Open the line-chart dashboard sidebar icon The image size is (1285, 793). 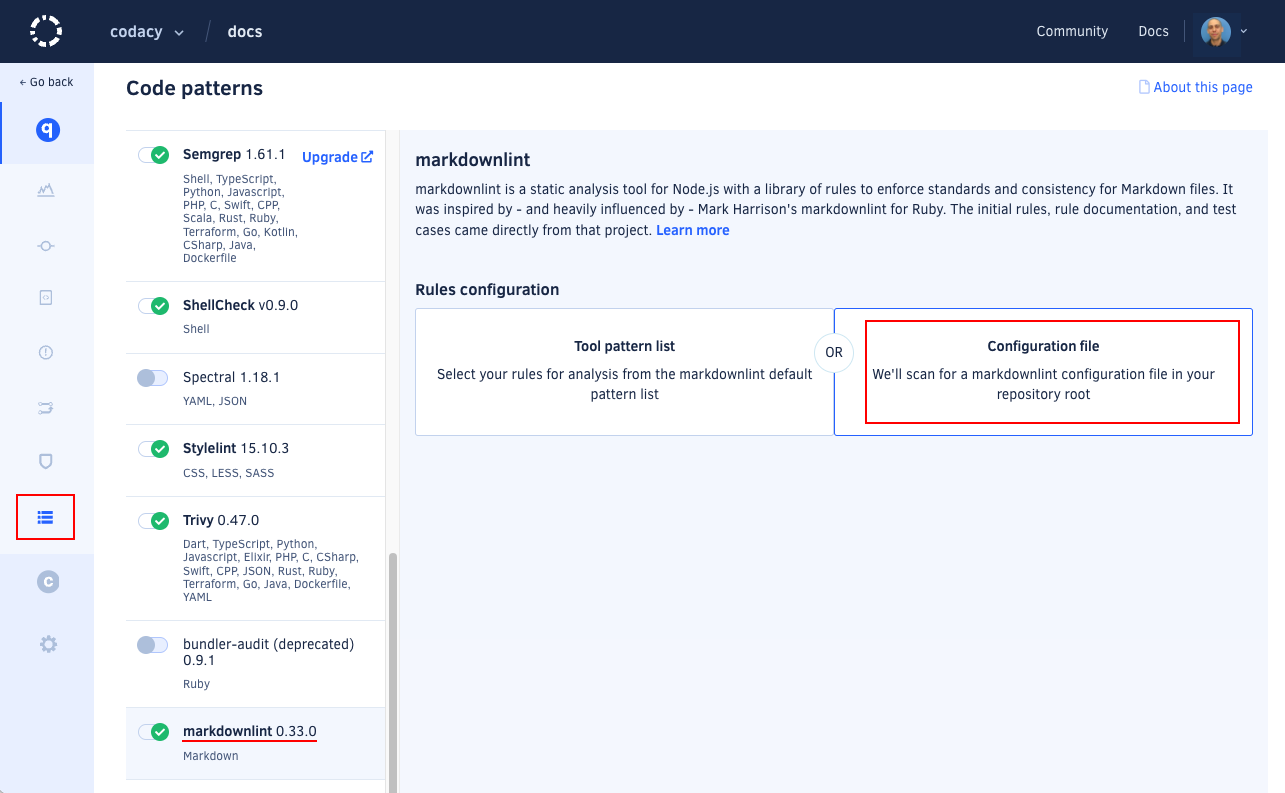pos(46,190)
